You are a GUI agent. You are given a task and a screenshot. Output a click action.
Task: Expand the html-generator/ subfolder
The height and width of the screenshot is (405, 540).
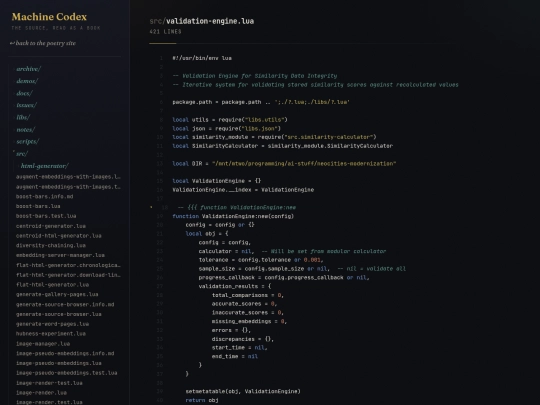click(44, 166)
